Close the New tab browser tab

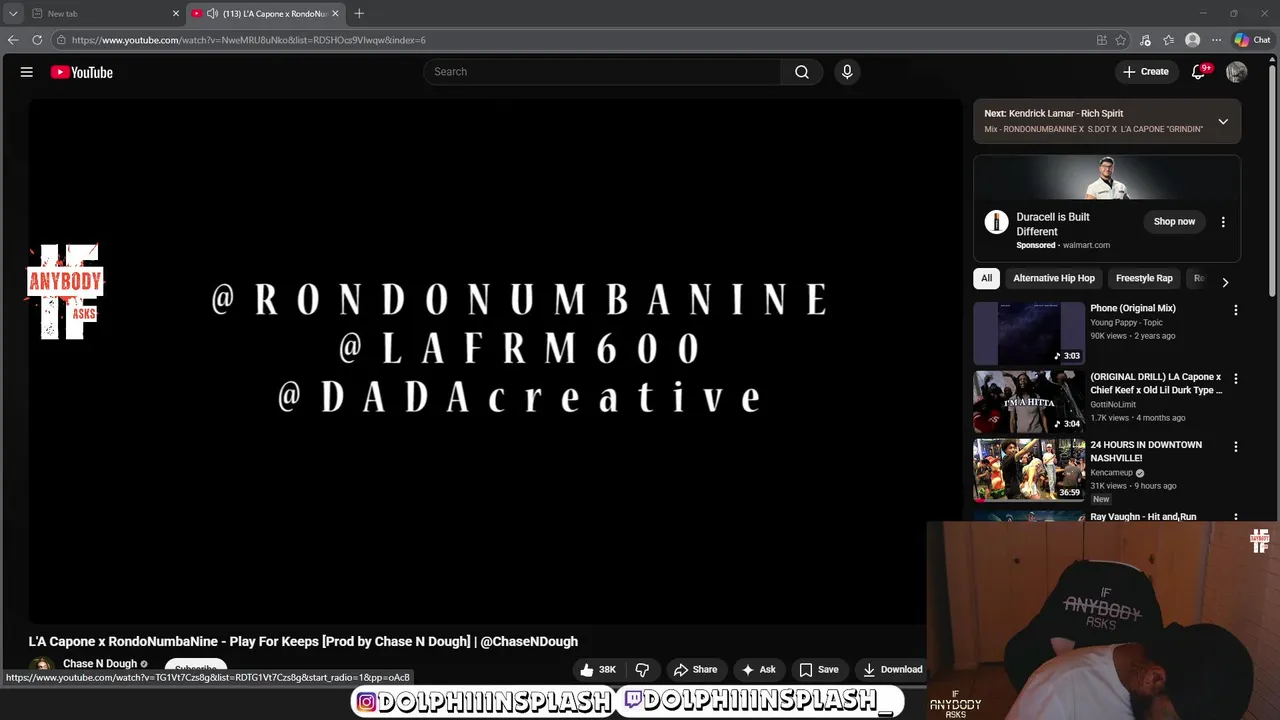pyautogui.click(x=176, y=14)
